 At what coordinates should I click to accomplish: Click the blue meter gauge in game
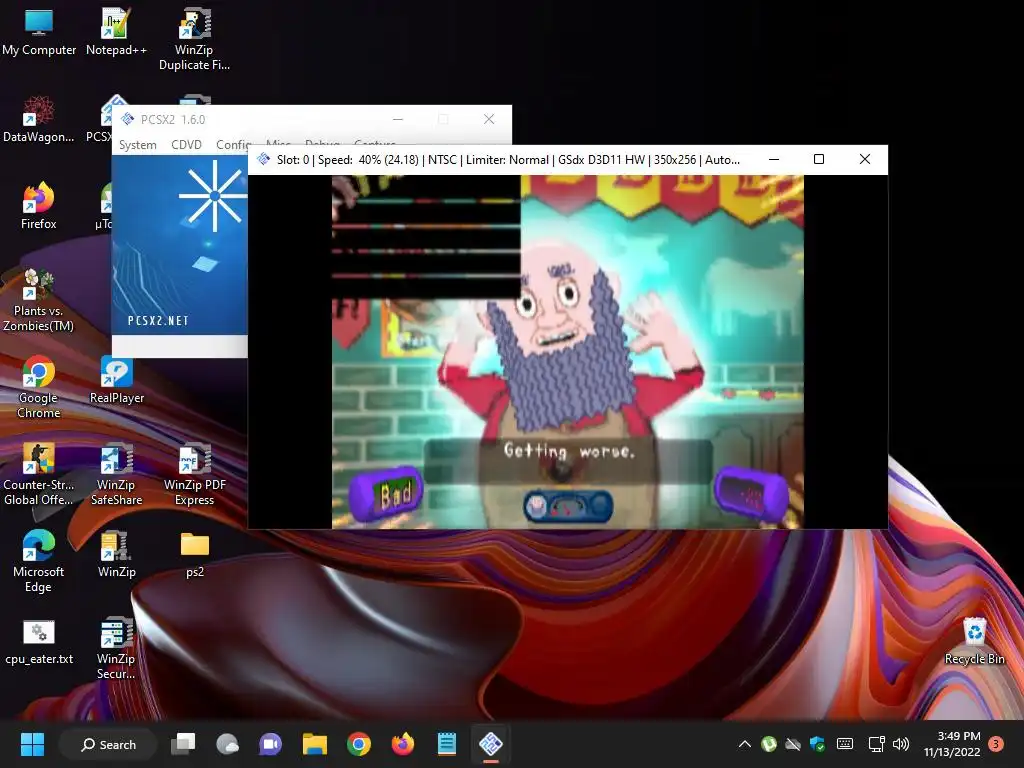coord(568,506)
